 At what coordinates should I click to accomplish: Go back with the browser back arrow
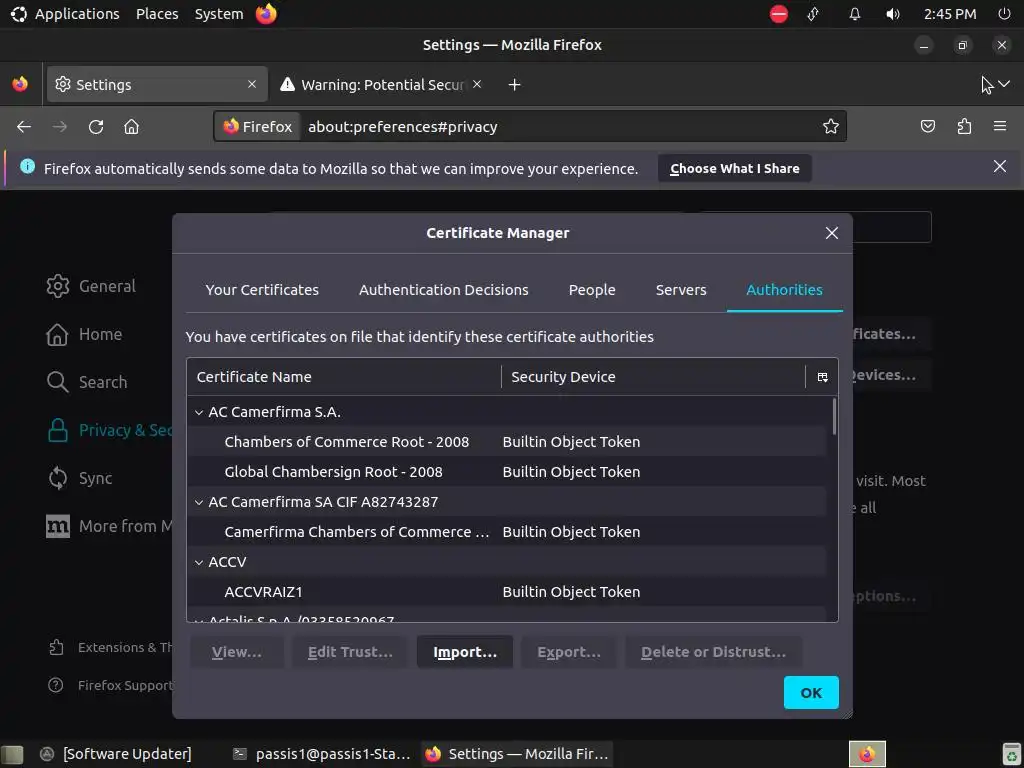point(24,127)
